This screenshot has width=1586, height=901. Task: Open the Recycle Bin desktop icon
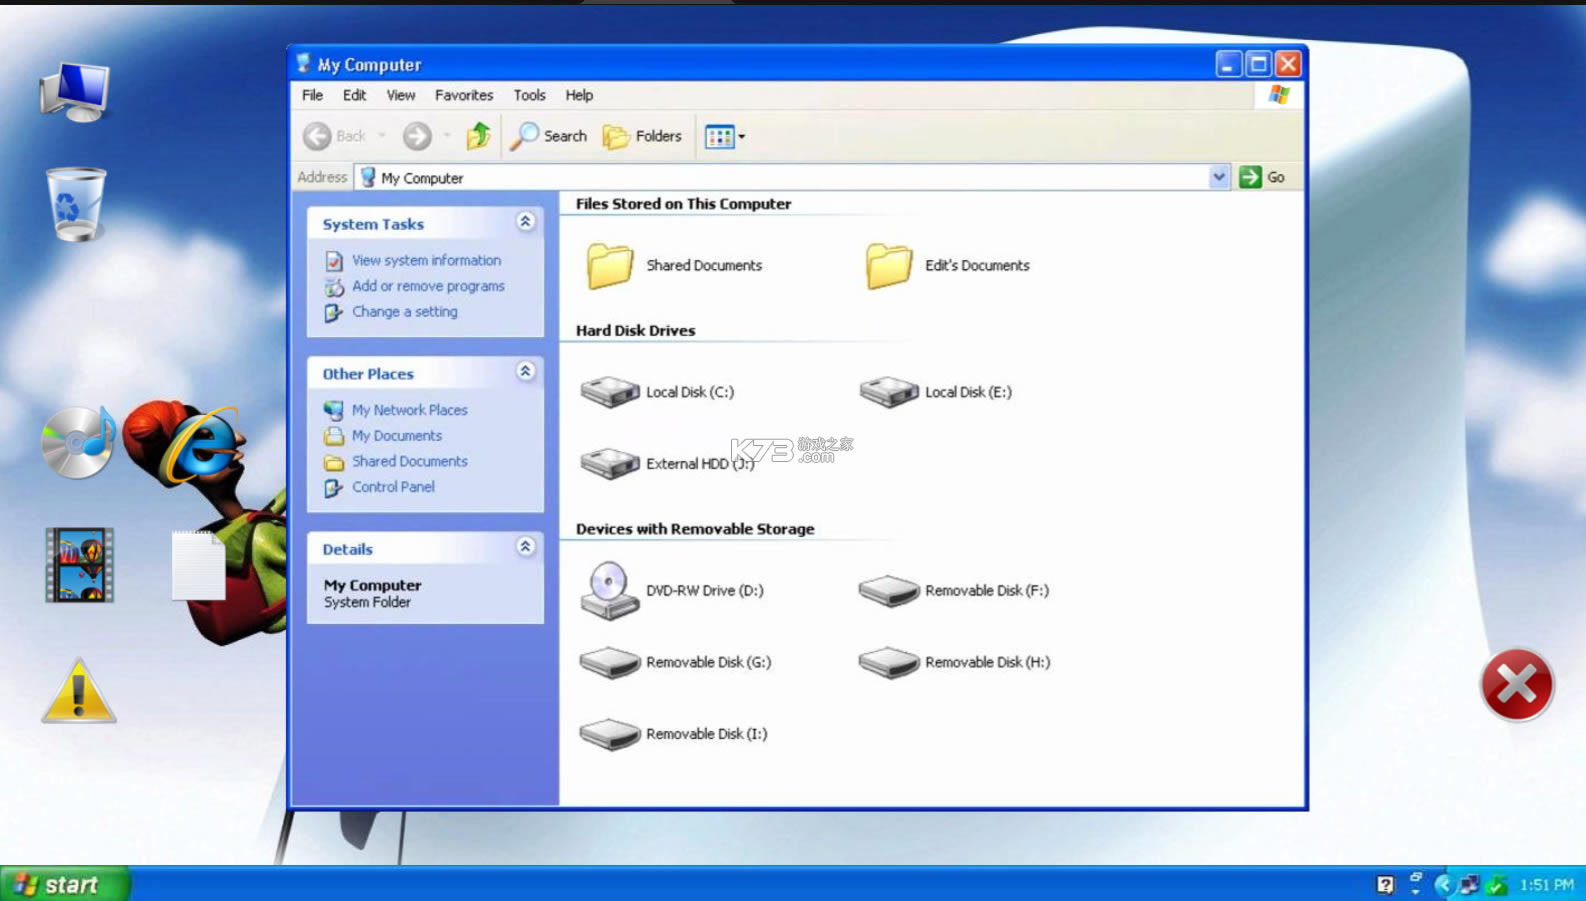(76, 205)
